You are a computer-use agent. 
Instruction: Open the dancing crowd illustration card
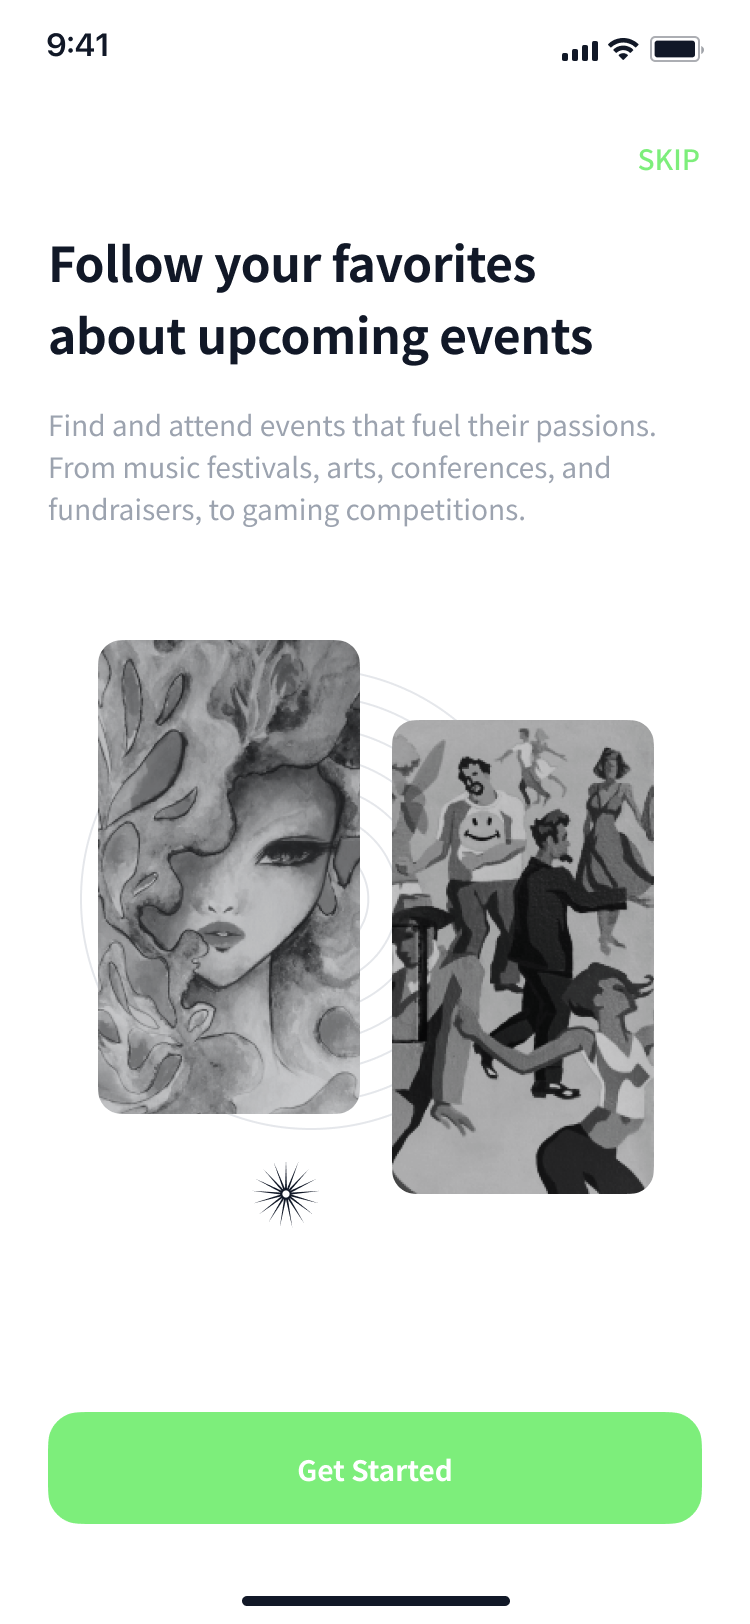523,957
